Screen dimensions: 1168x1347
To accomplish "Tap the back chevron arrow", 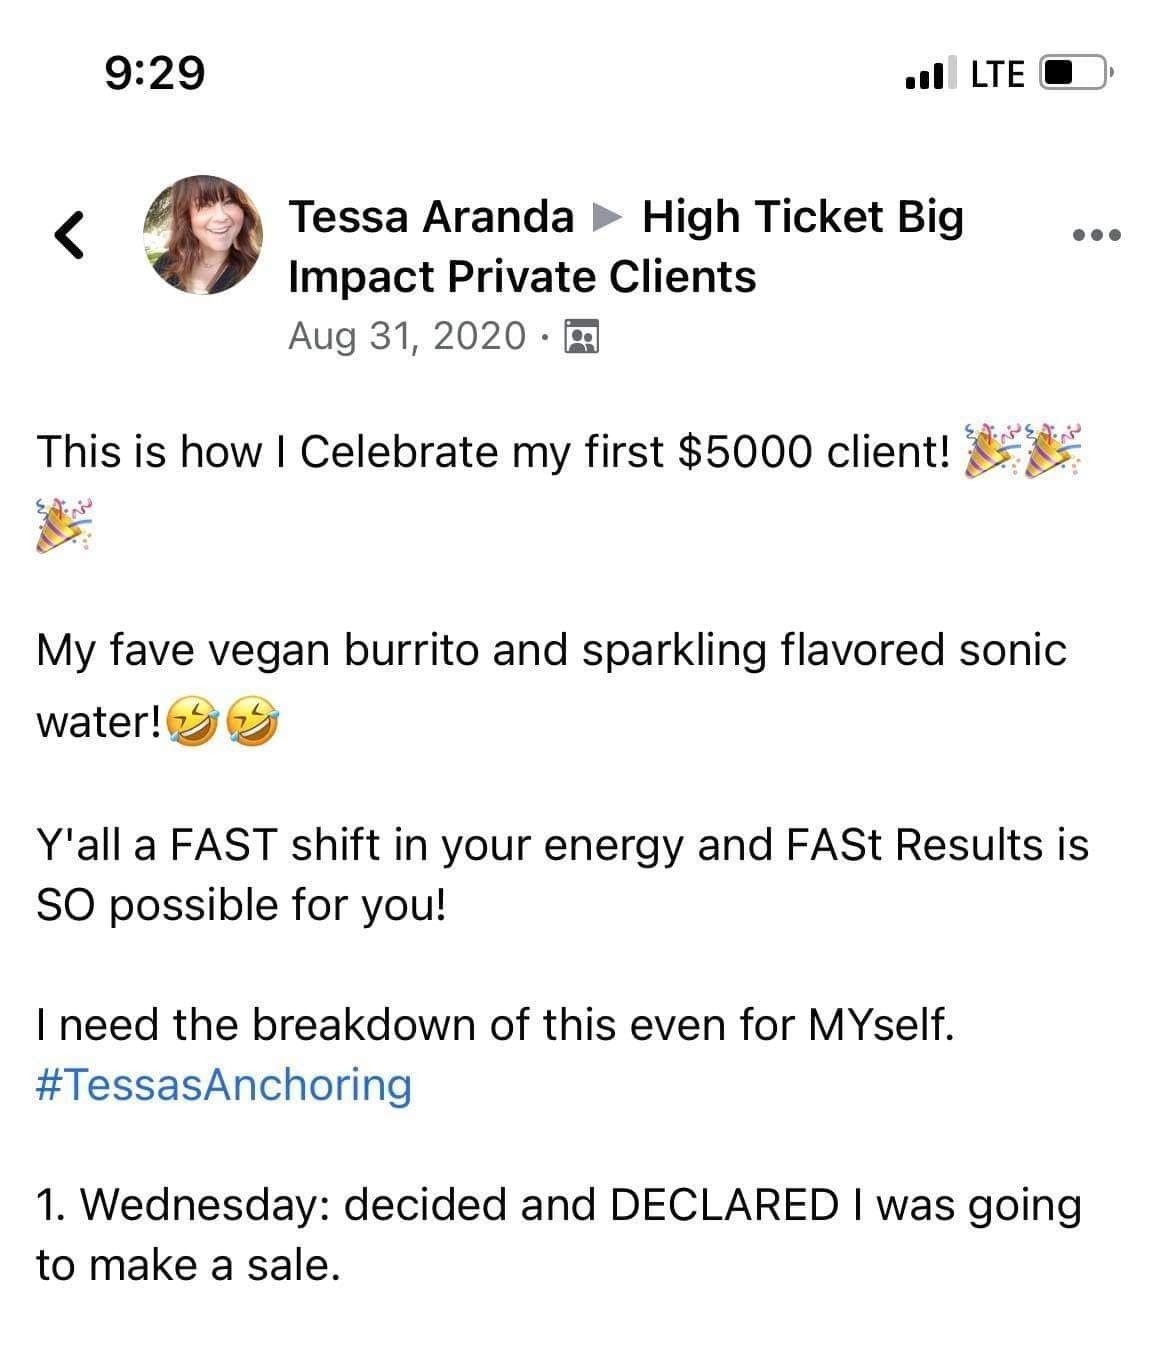I will pos(67,237).
